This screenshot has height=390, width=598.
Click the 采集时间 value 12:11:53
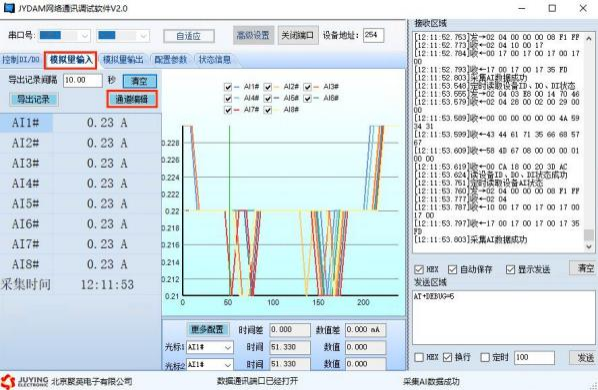point(107,285)
